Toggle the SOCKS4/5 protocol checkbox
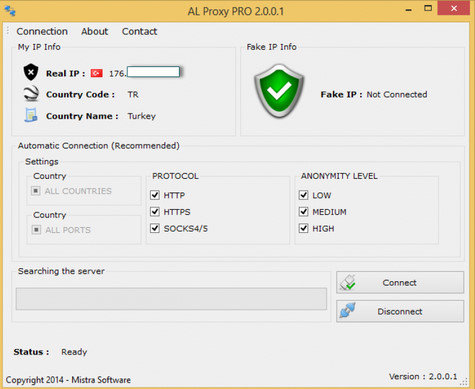Viewport: 475px width, 389px height. 155,228
